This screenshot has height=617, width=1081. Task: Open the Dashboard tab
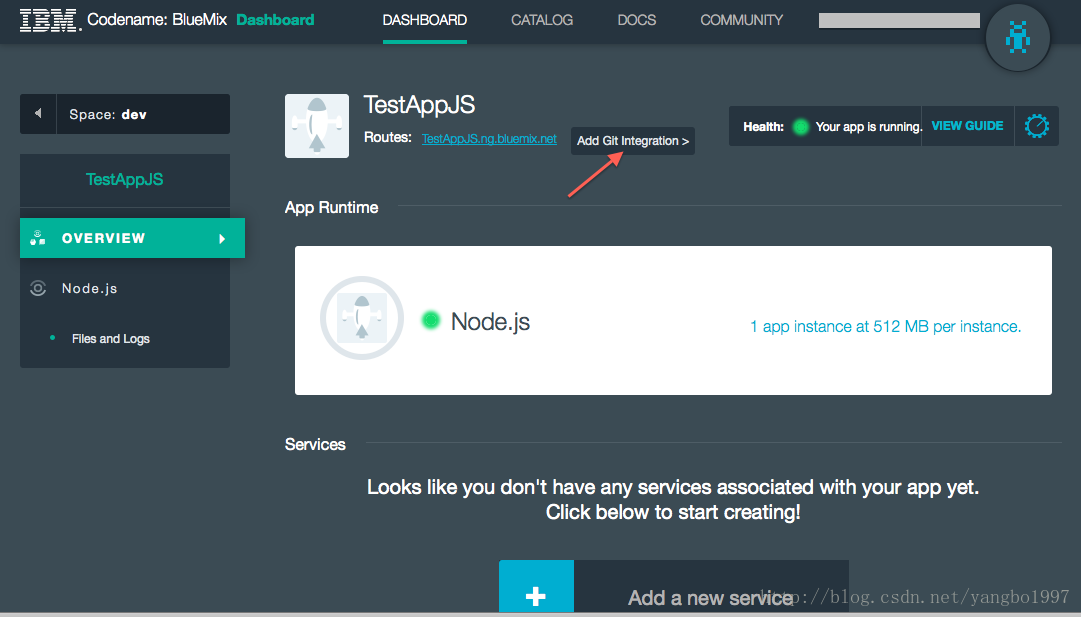click(425, 21)
